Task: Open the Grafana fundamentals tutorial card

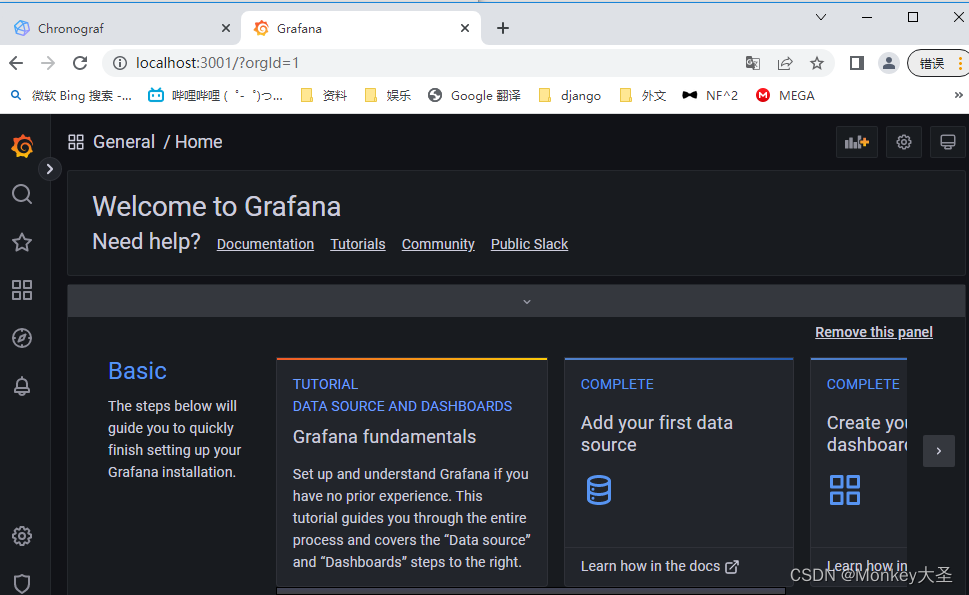Action: [x=412, y=472]
